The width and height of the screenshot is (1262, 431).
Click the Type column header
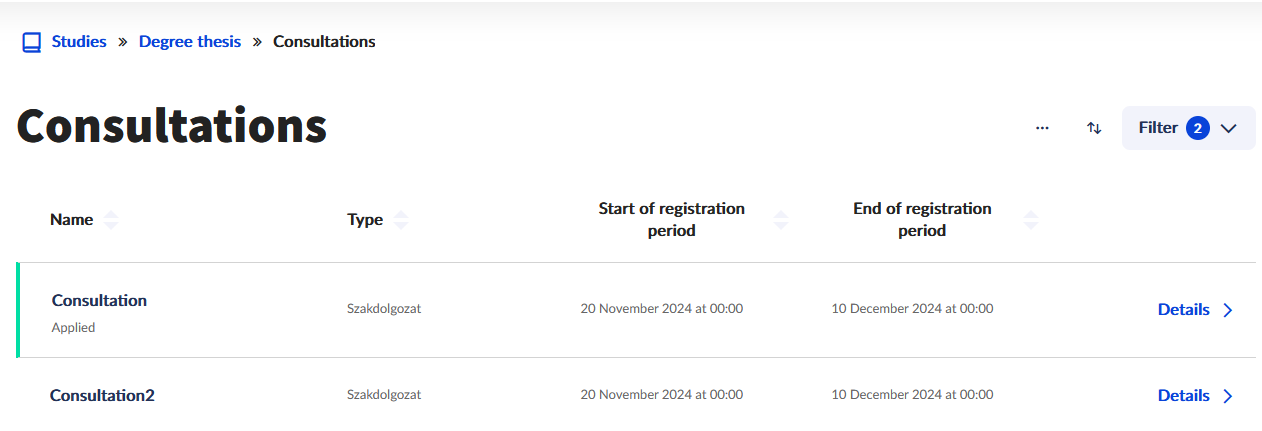point(365,220)
